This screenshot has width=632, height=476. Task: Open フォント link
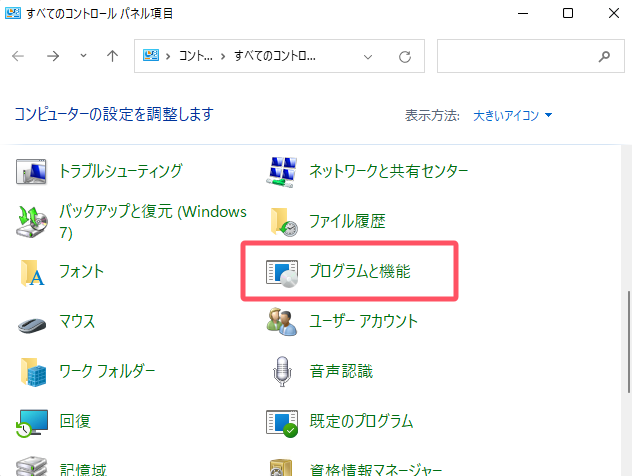point(81,271)
